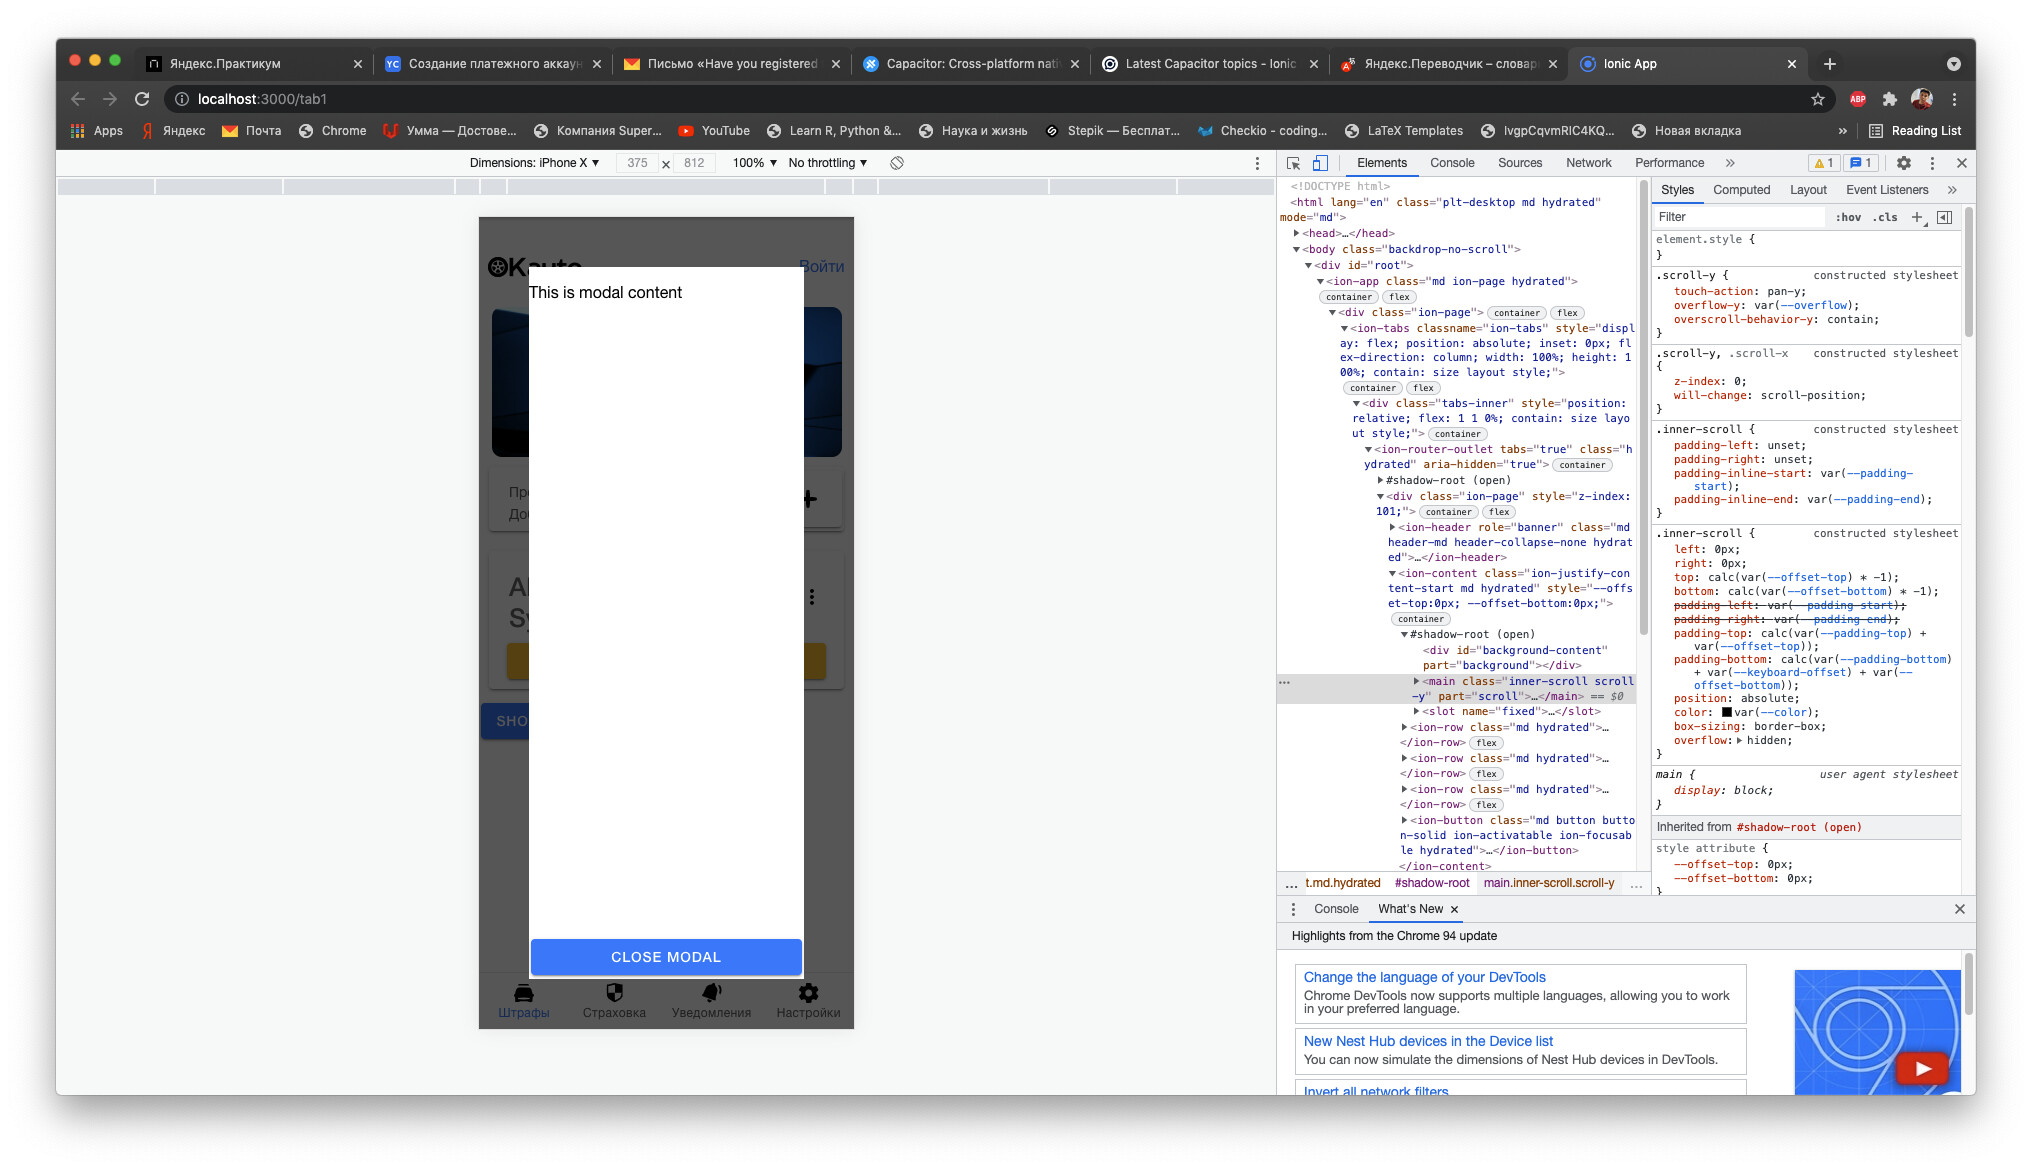Expand the ion-header element node

pyautogui.click(x=1393, y=527)
